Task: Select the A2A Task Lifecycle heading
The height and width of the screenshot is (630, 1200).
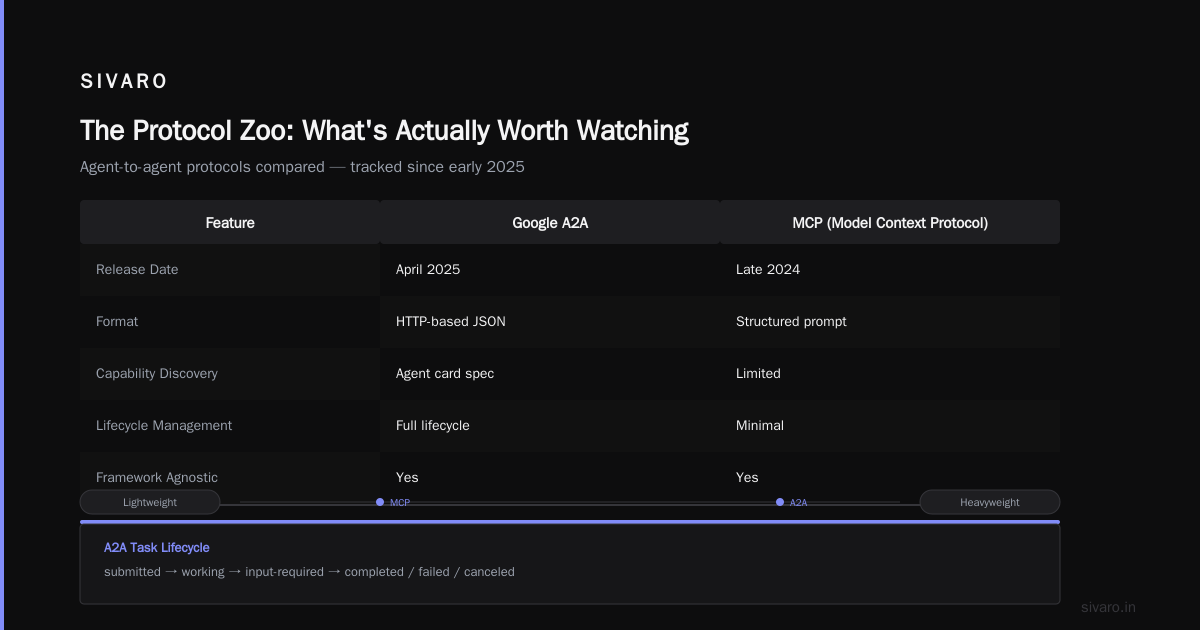Action: pyautogui.click(x=157, y=548)
